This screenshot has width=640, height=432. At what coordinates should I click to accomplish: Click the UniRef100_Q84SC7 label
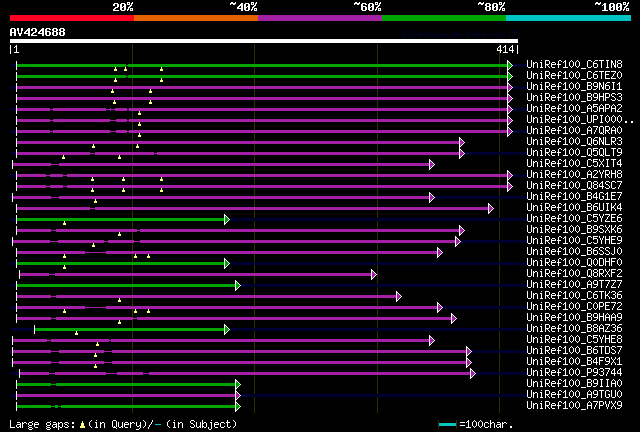tap(574, 186)
